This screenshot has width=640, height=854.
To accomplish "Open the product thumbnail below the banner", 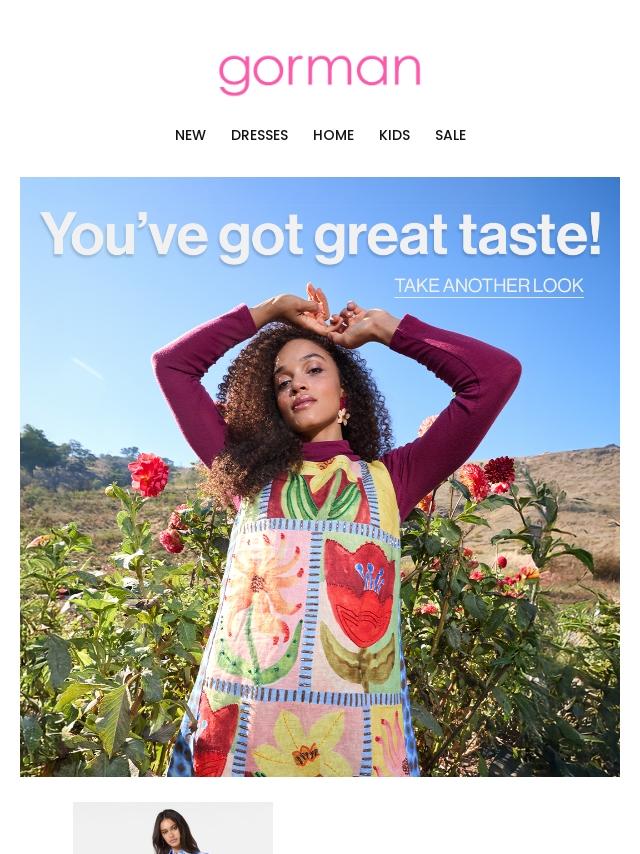I will pyautogui.click(x=173, y=828).
